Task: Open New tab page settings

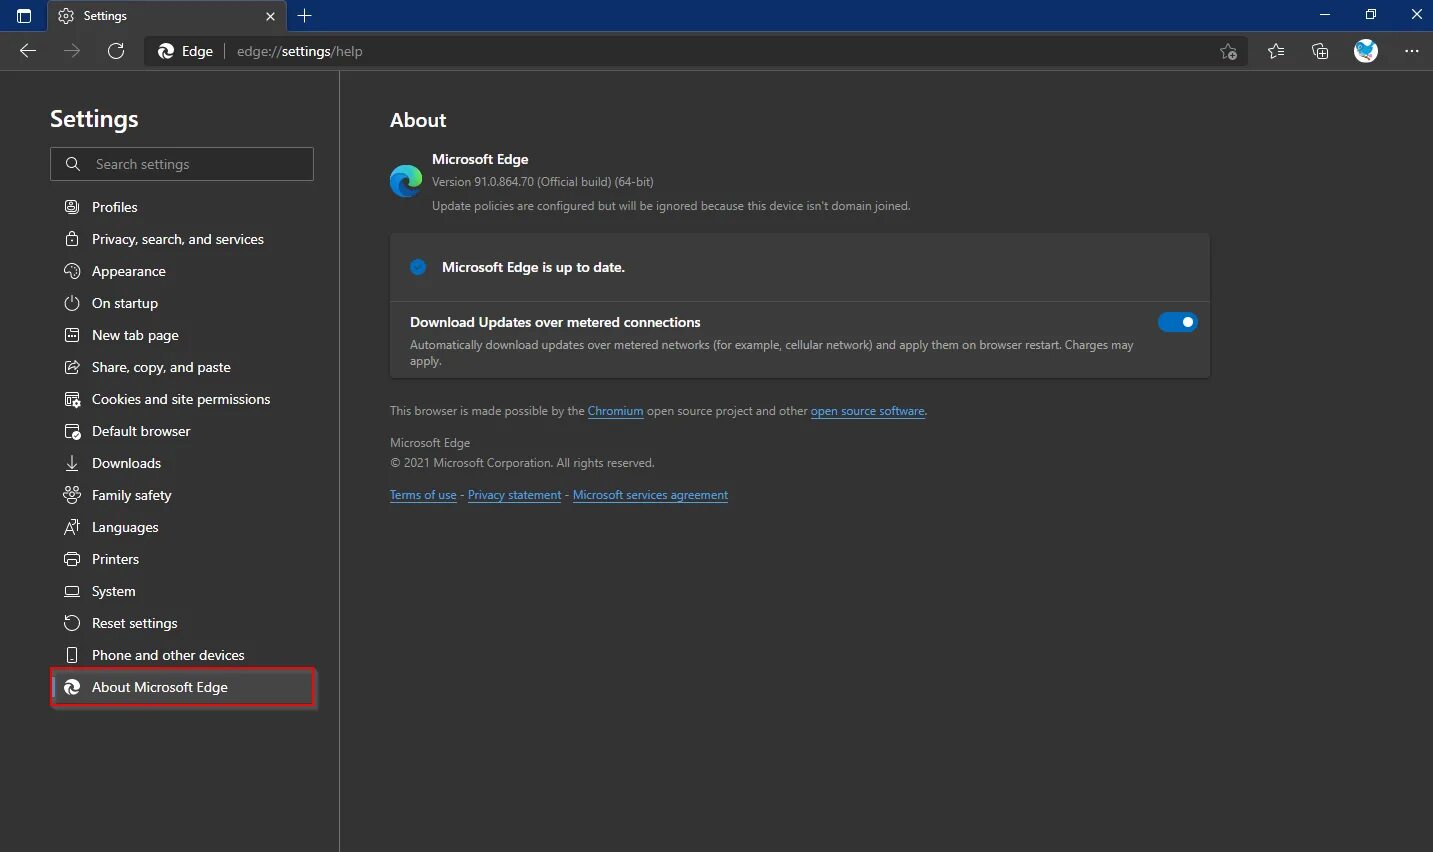Action: [182, 335]
